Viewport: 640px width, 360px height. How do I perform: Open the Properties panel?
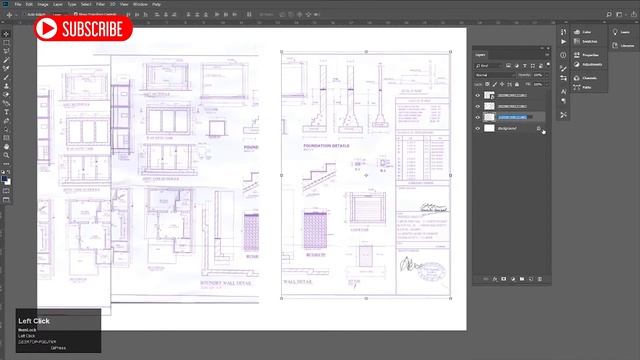click(x=587, y=55)
